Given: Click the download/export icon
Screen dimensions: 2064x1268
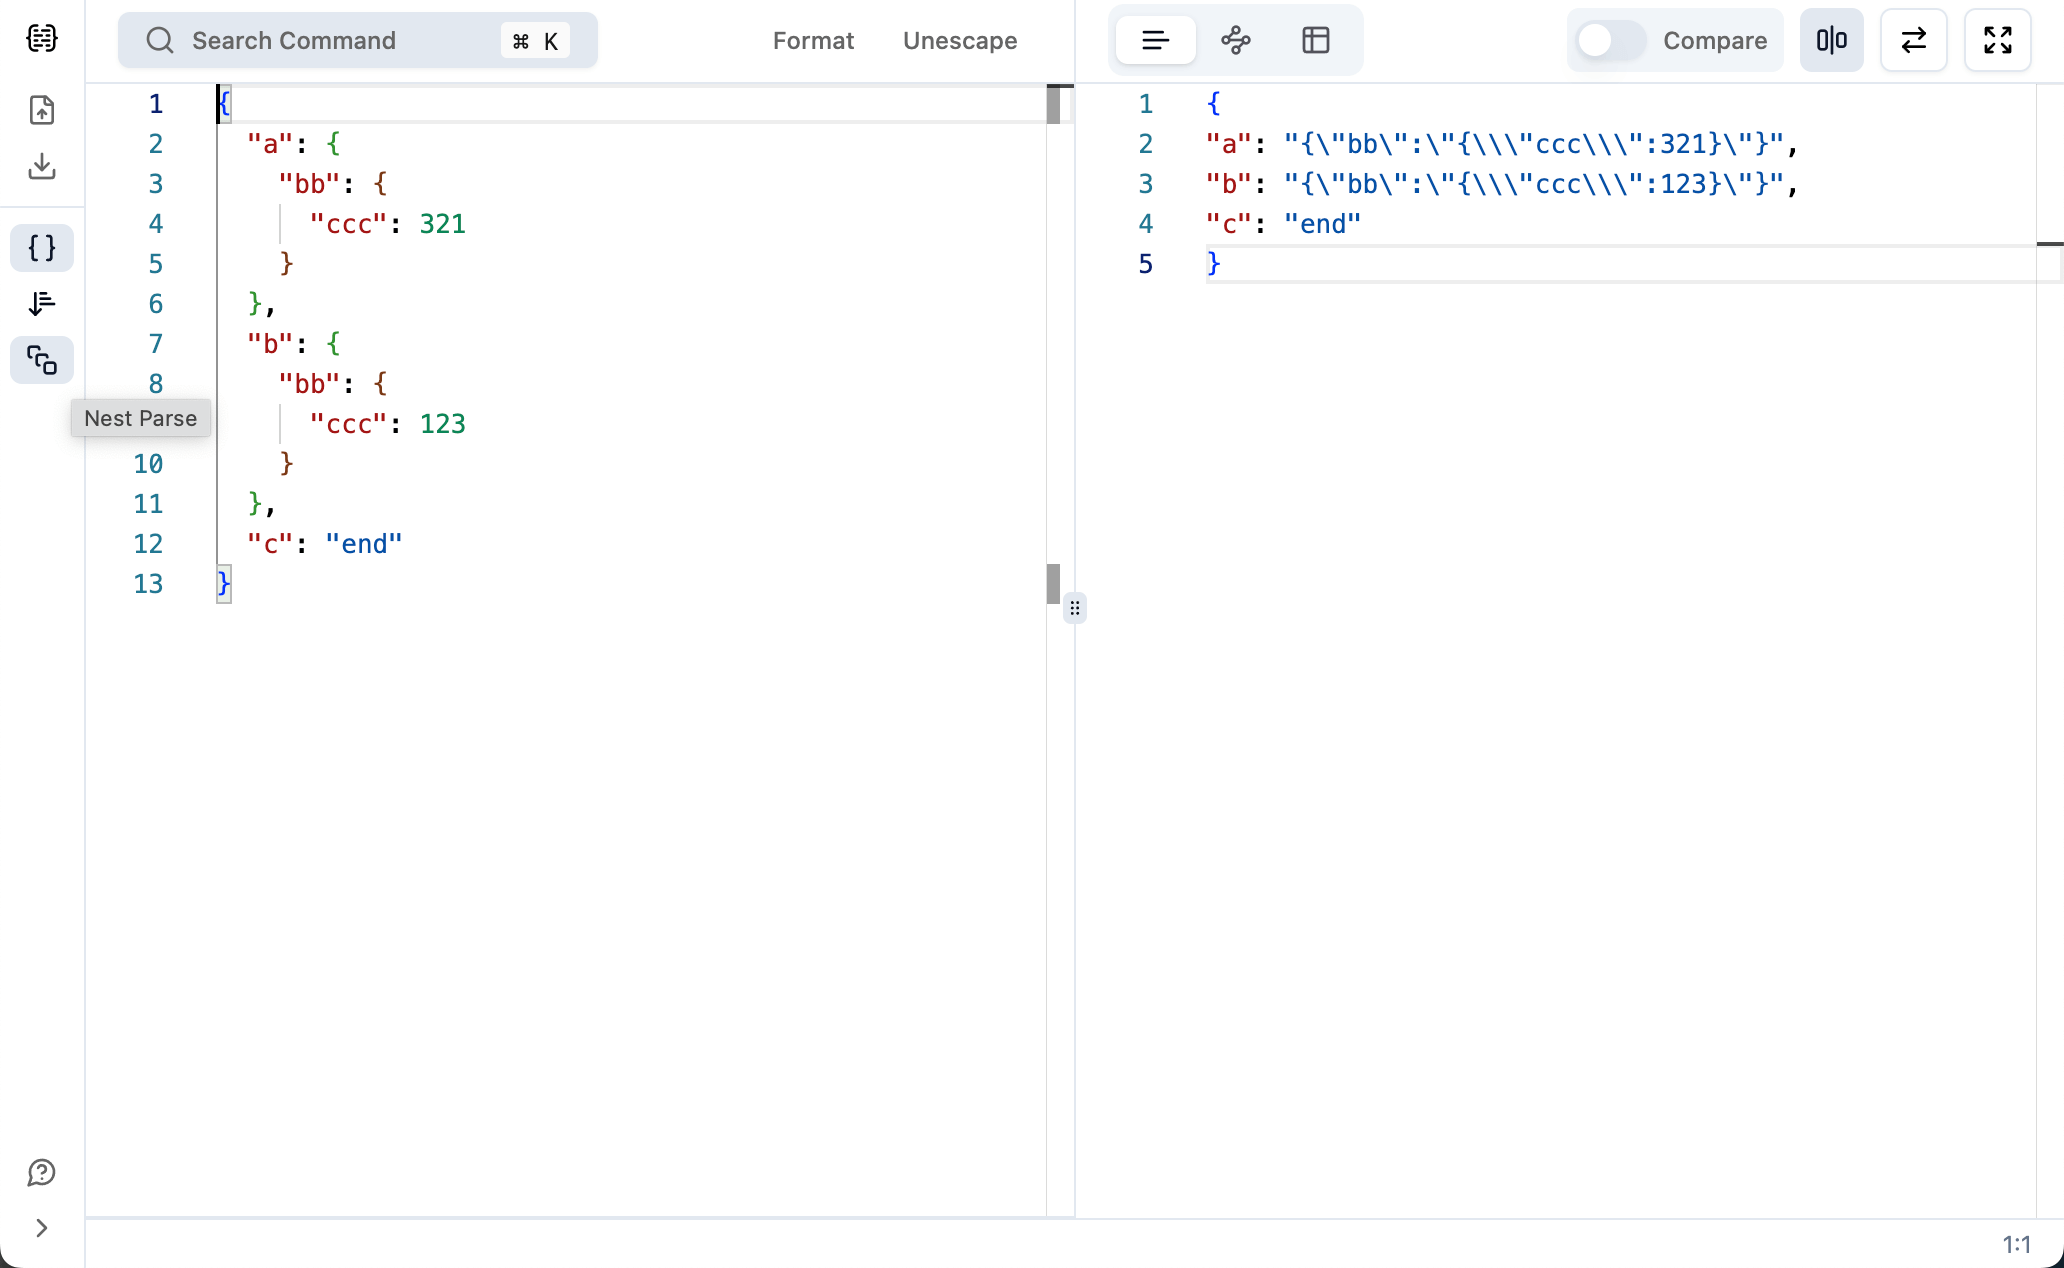Looking at the screenshot, I should tap(41, 165).
